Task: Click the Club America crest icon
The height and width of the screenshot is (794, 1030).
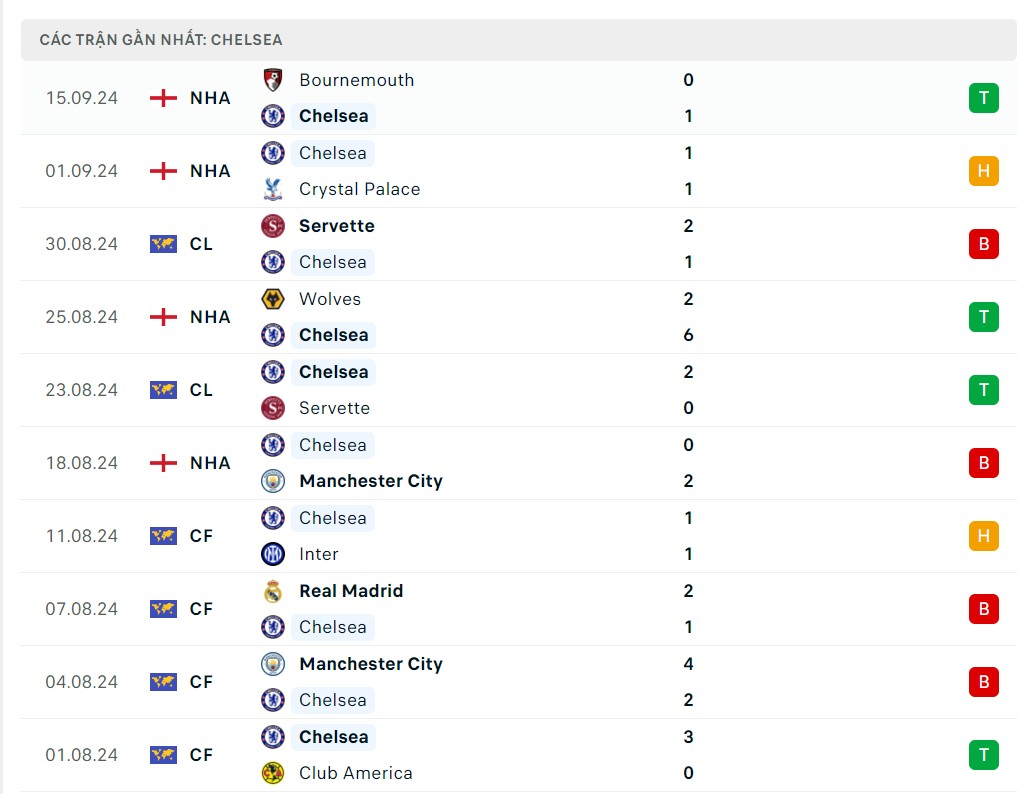Action: point(273,773)
